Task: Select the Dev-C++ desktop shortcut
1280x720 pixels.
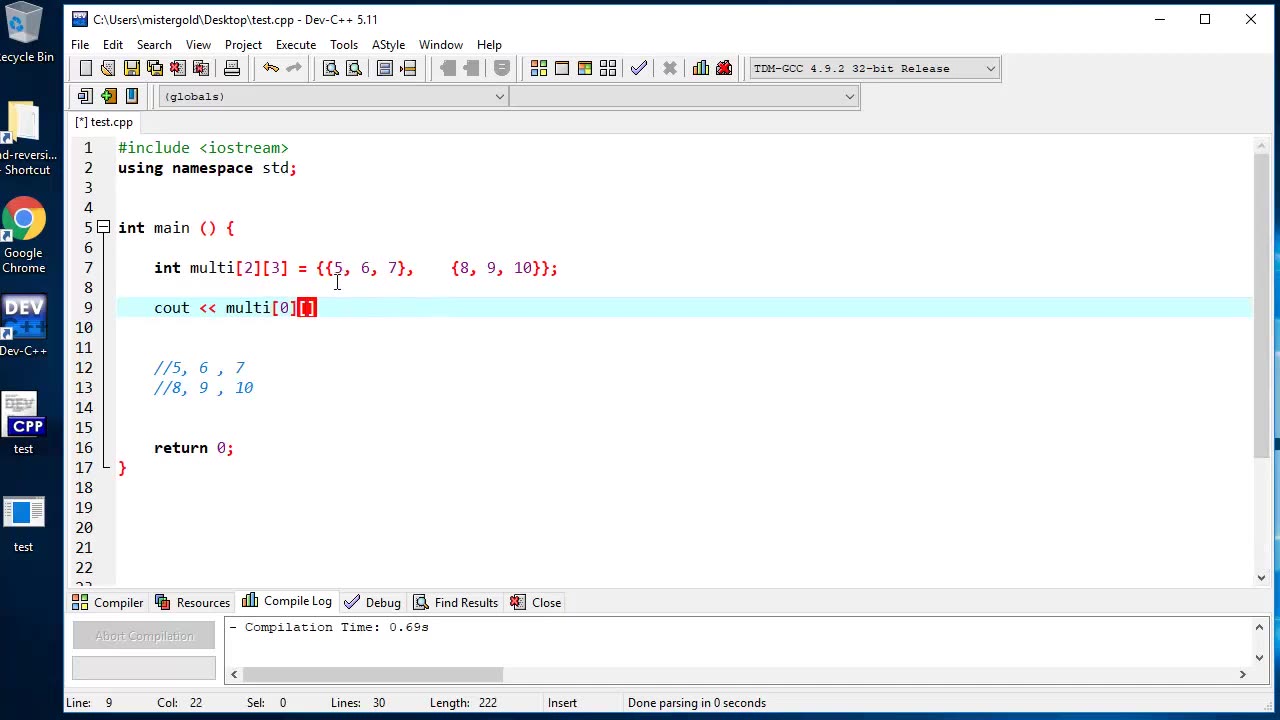Action: tap(23, 326)
